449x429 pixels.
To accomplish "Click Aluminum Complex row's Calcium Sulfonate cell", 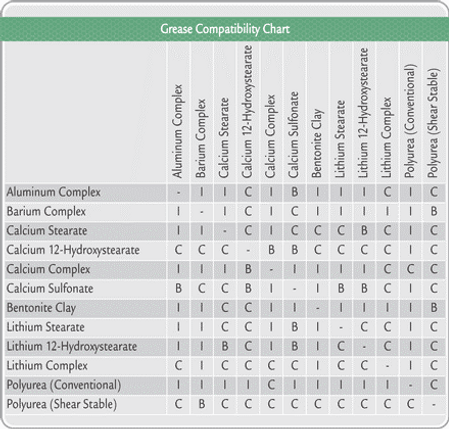I will coord(294,192).
